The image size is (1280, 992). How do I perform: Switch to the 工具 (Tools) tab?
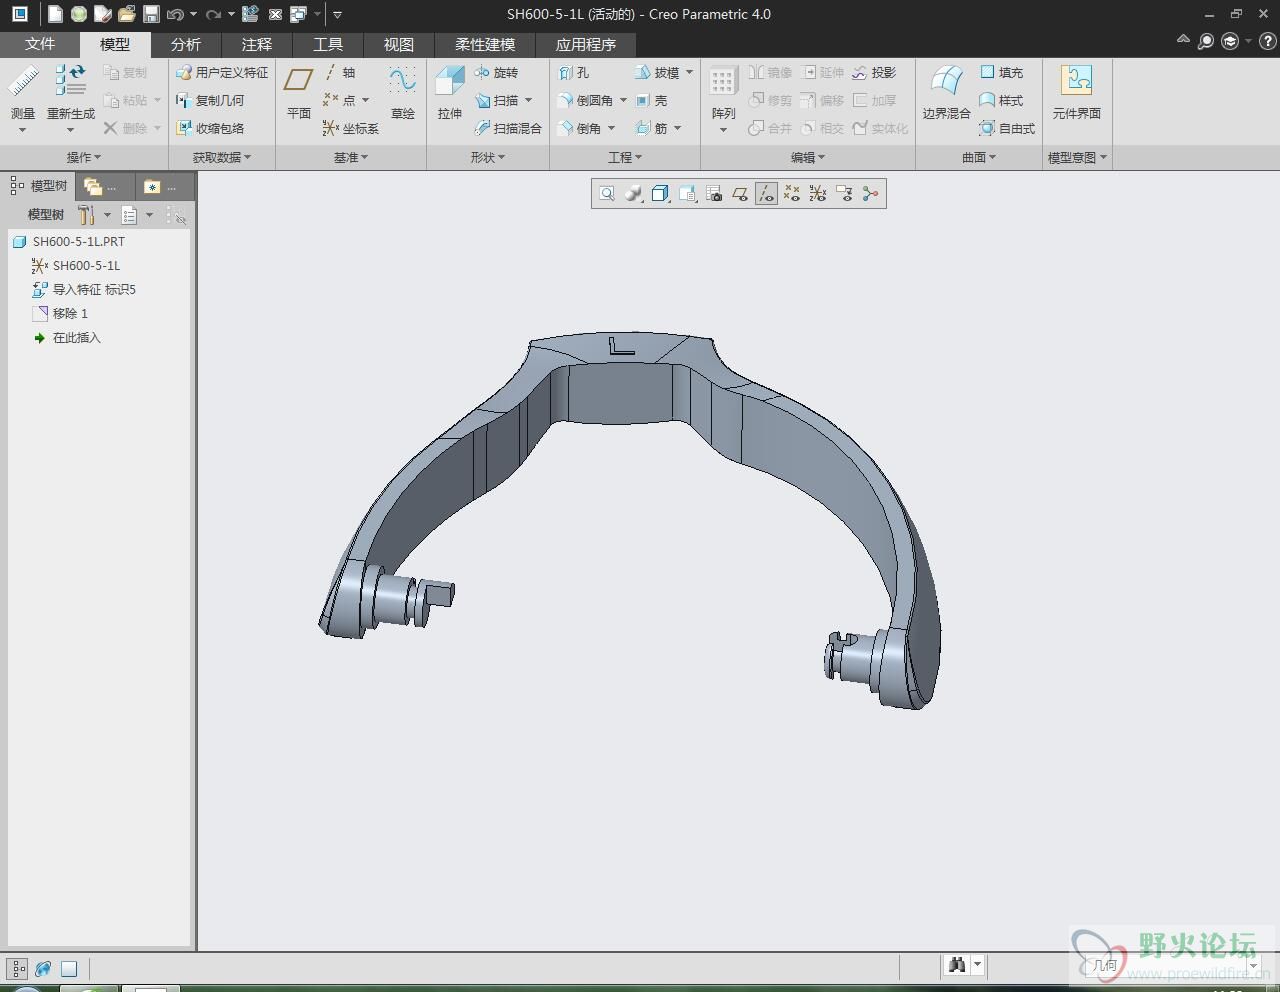(328, 44)
